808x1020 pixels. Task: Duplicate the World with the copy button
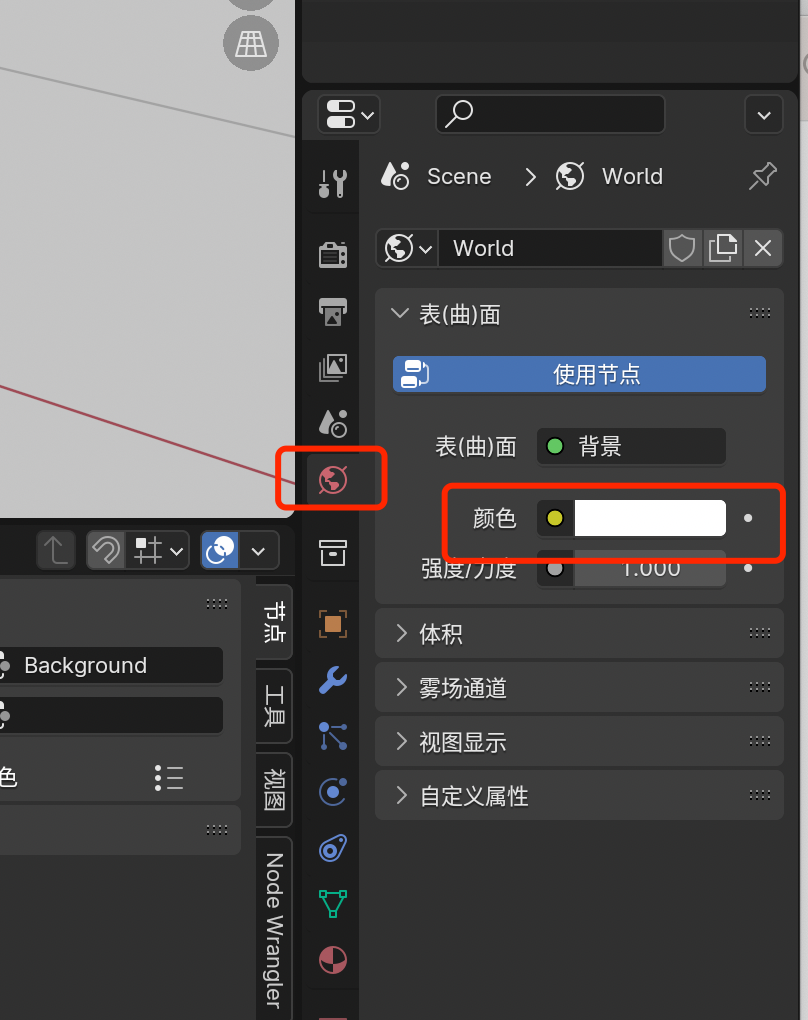pos(723,248)
